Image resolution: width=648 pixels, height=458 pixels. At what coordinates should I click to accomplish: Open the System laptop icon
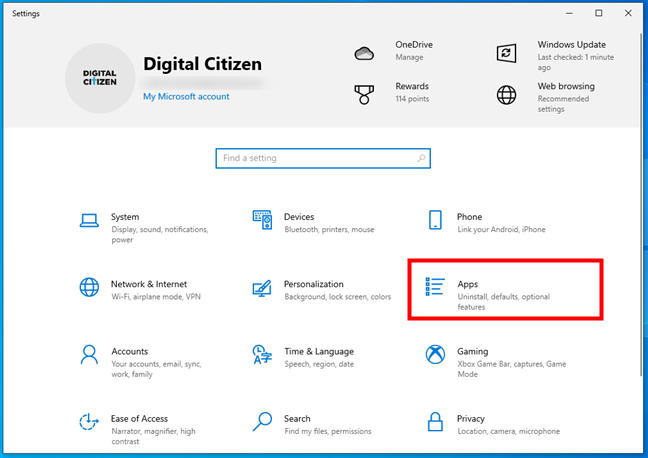[x=89, y=221]
